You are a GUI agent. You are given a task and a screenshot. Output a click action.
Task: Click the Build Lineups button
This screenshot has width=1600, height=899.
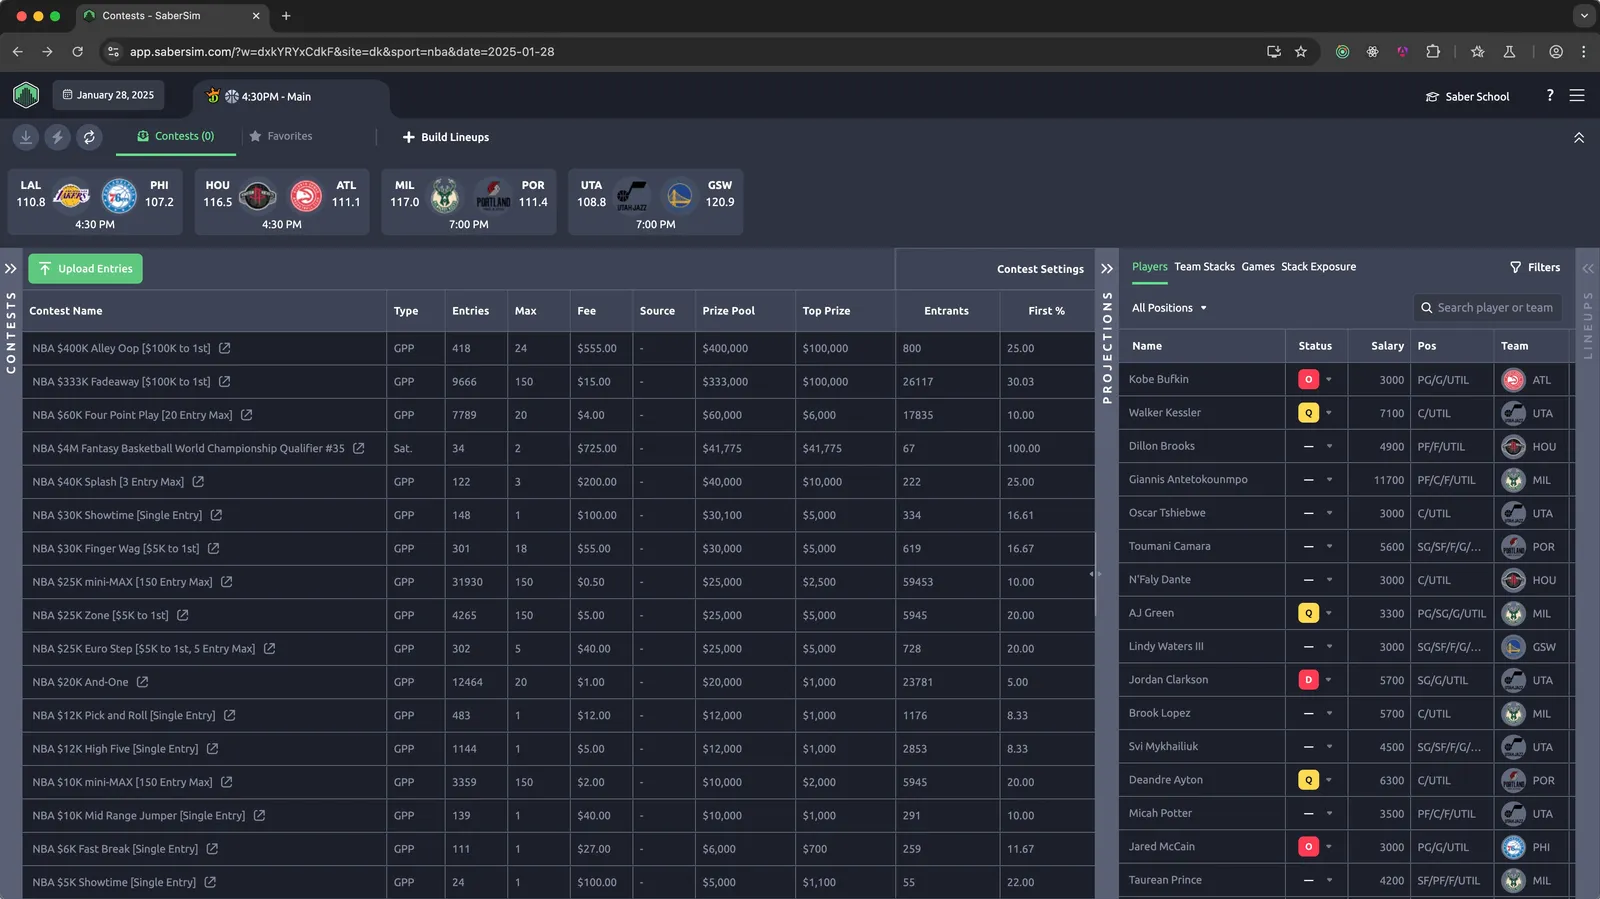[446, 137]
